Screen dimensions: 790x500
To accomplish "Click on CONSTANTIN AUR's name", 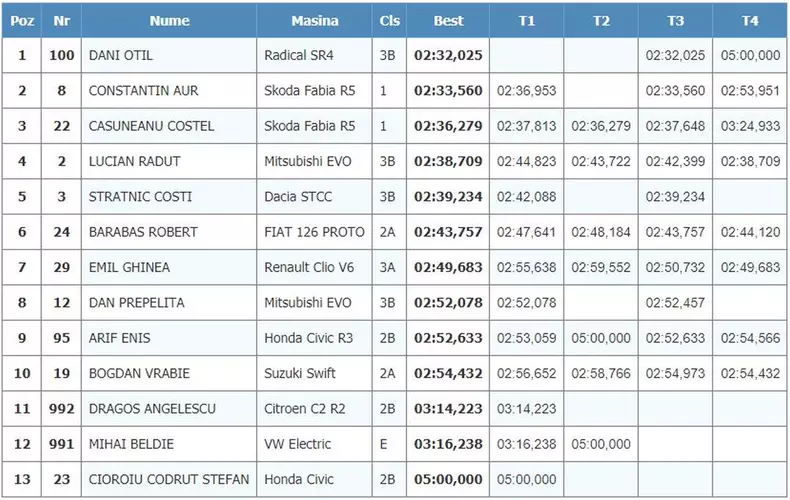I will point(144,91).
